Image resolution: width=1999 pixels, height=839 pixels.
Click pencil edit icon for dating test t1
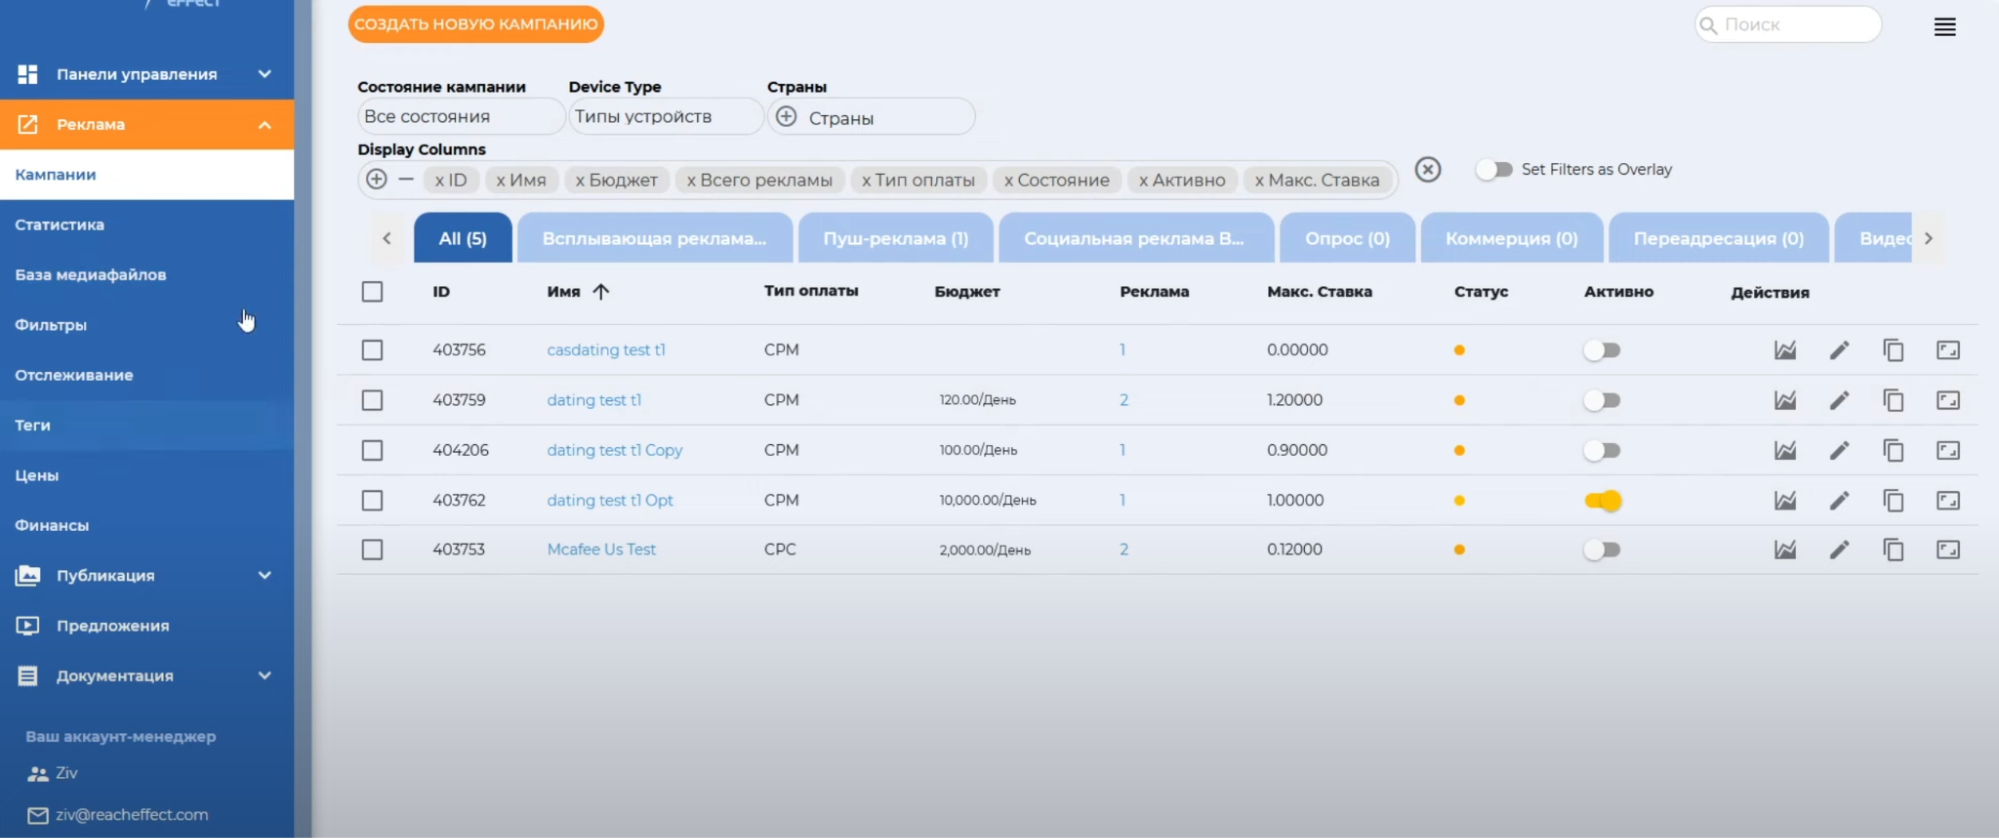1839,400
